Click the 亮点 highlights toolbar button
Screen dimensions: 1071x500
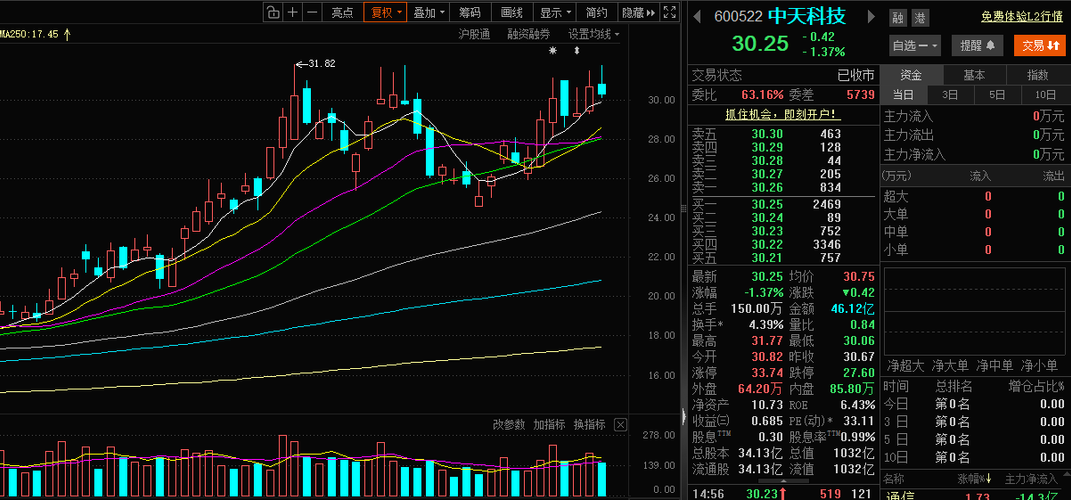pos(342,12)
